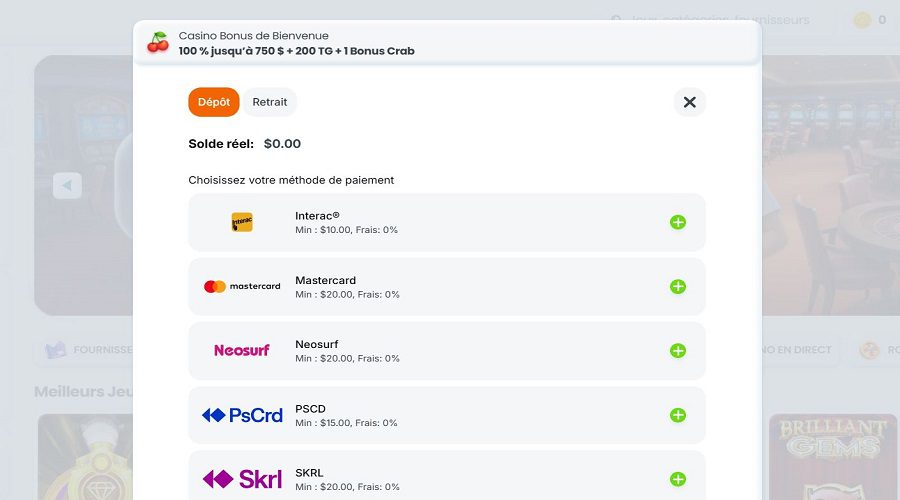900x500 pixels.
Task: Expand the SKRL payment method plus icon
Action: pos(678,479)
